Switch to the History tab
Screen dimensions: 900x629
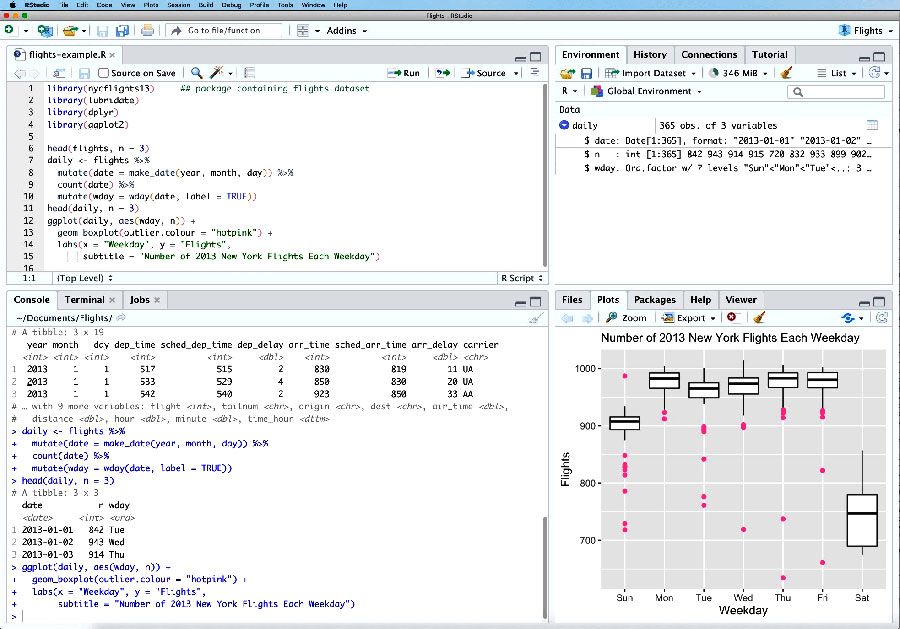point(649,55)
